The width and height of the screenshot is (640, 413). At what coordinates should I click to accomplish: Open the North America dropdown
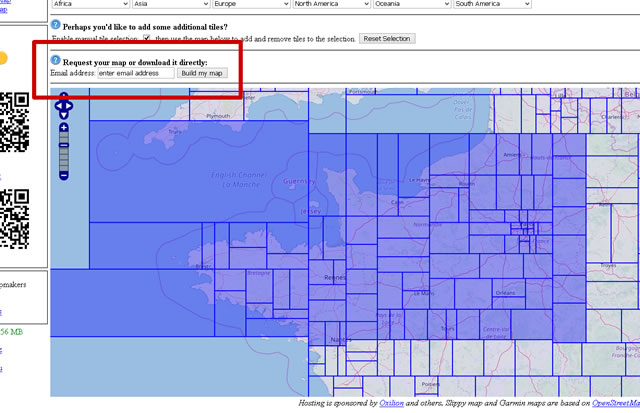(330, 4)
